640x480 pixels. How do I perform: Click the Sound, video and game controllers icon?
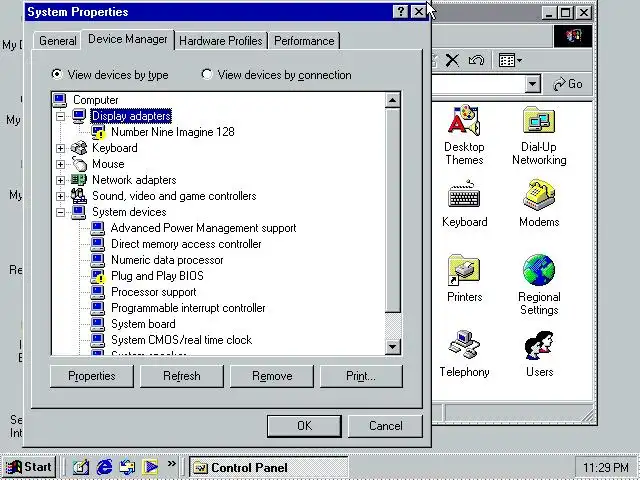point(79,196)
